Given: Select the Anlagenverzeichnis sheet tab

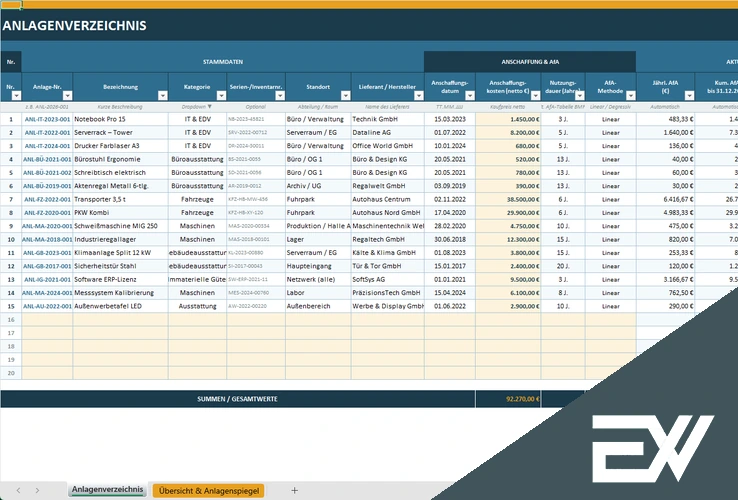Looking at the screenshot, I should coord(107,490).
